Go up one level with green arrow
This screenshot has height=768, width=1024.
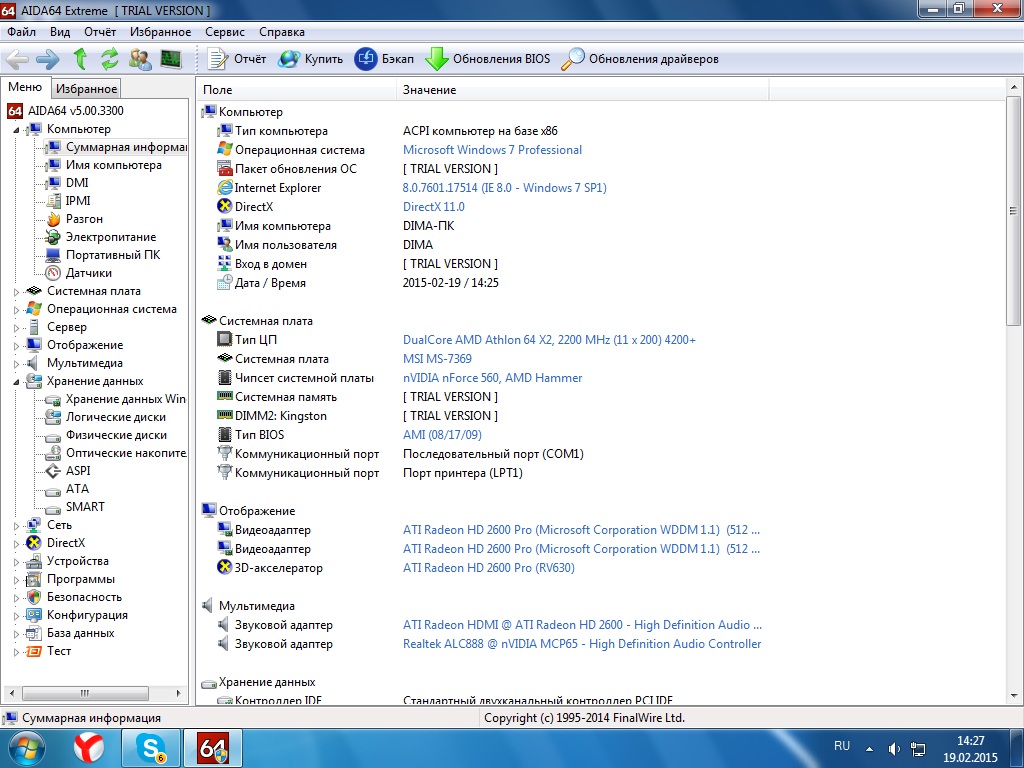point(80,59)
